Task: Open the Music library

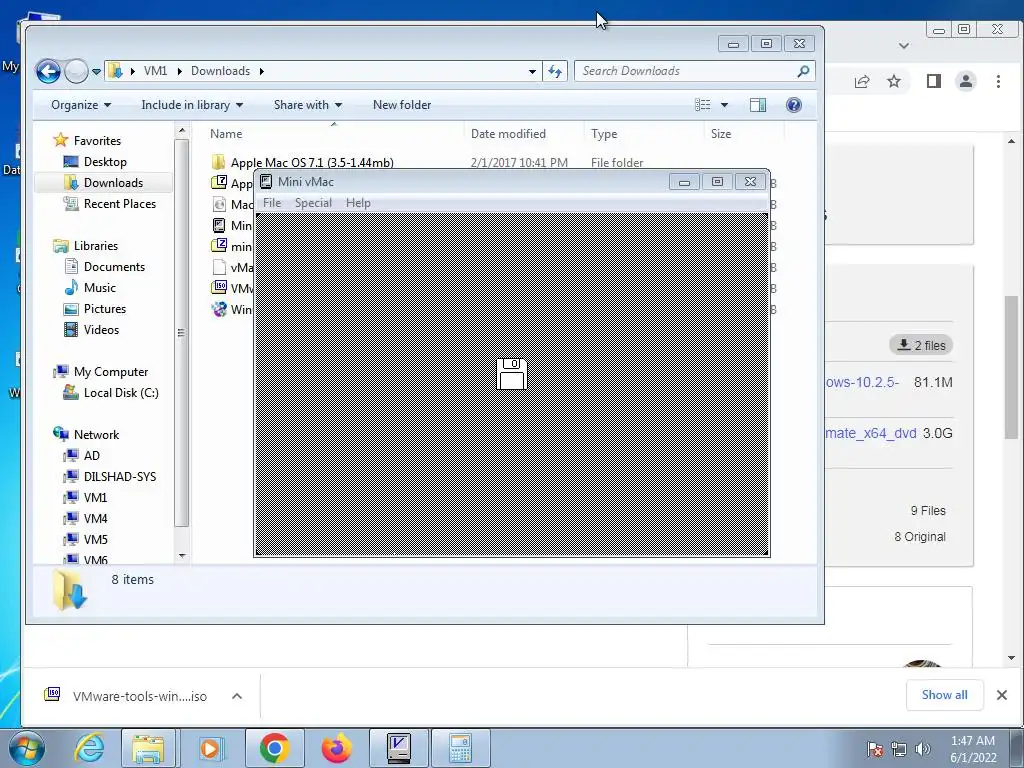Action: pyautogui.click(x=99, y=287)
